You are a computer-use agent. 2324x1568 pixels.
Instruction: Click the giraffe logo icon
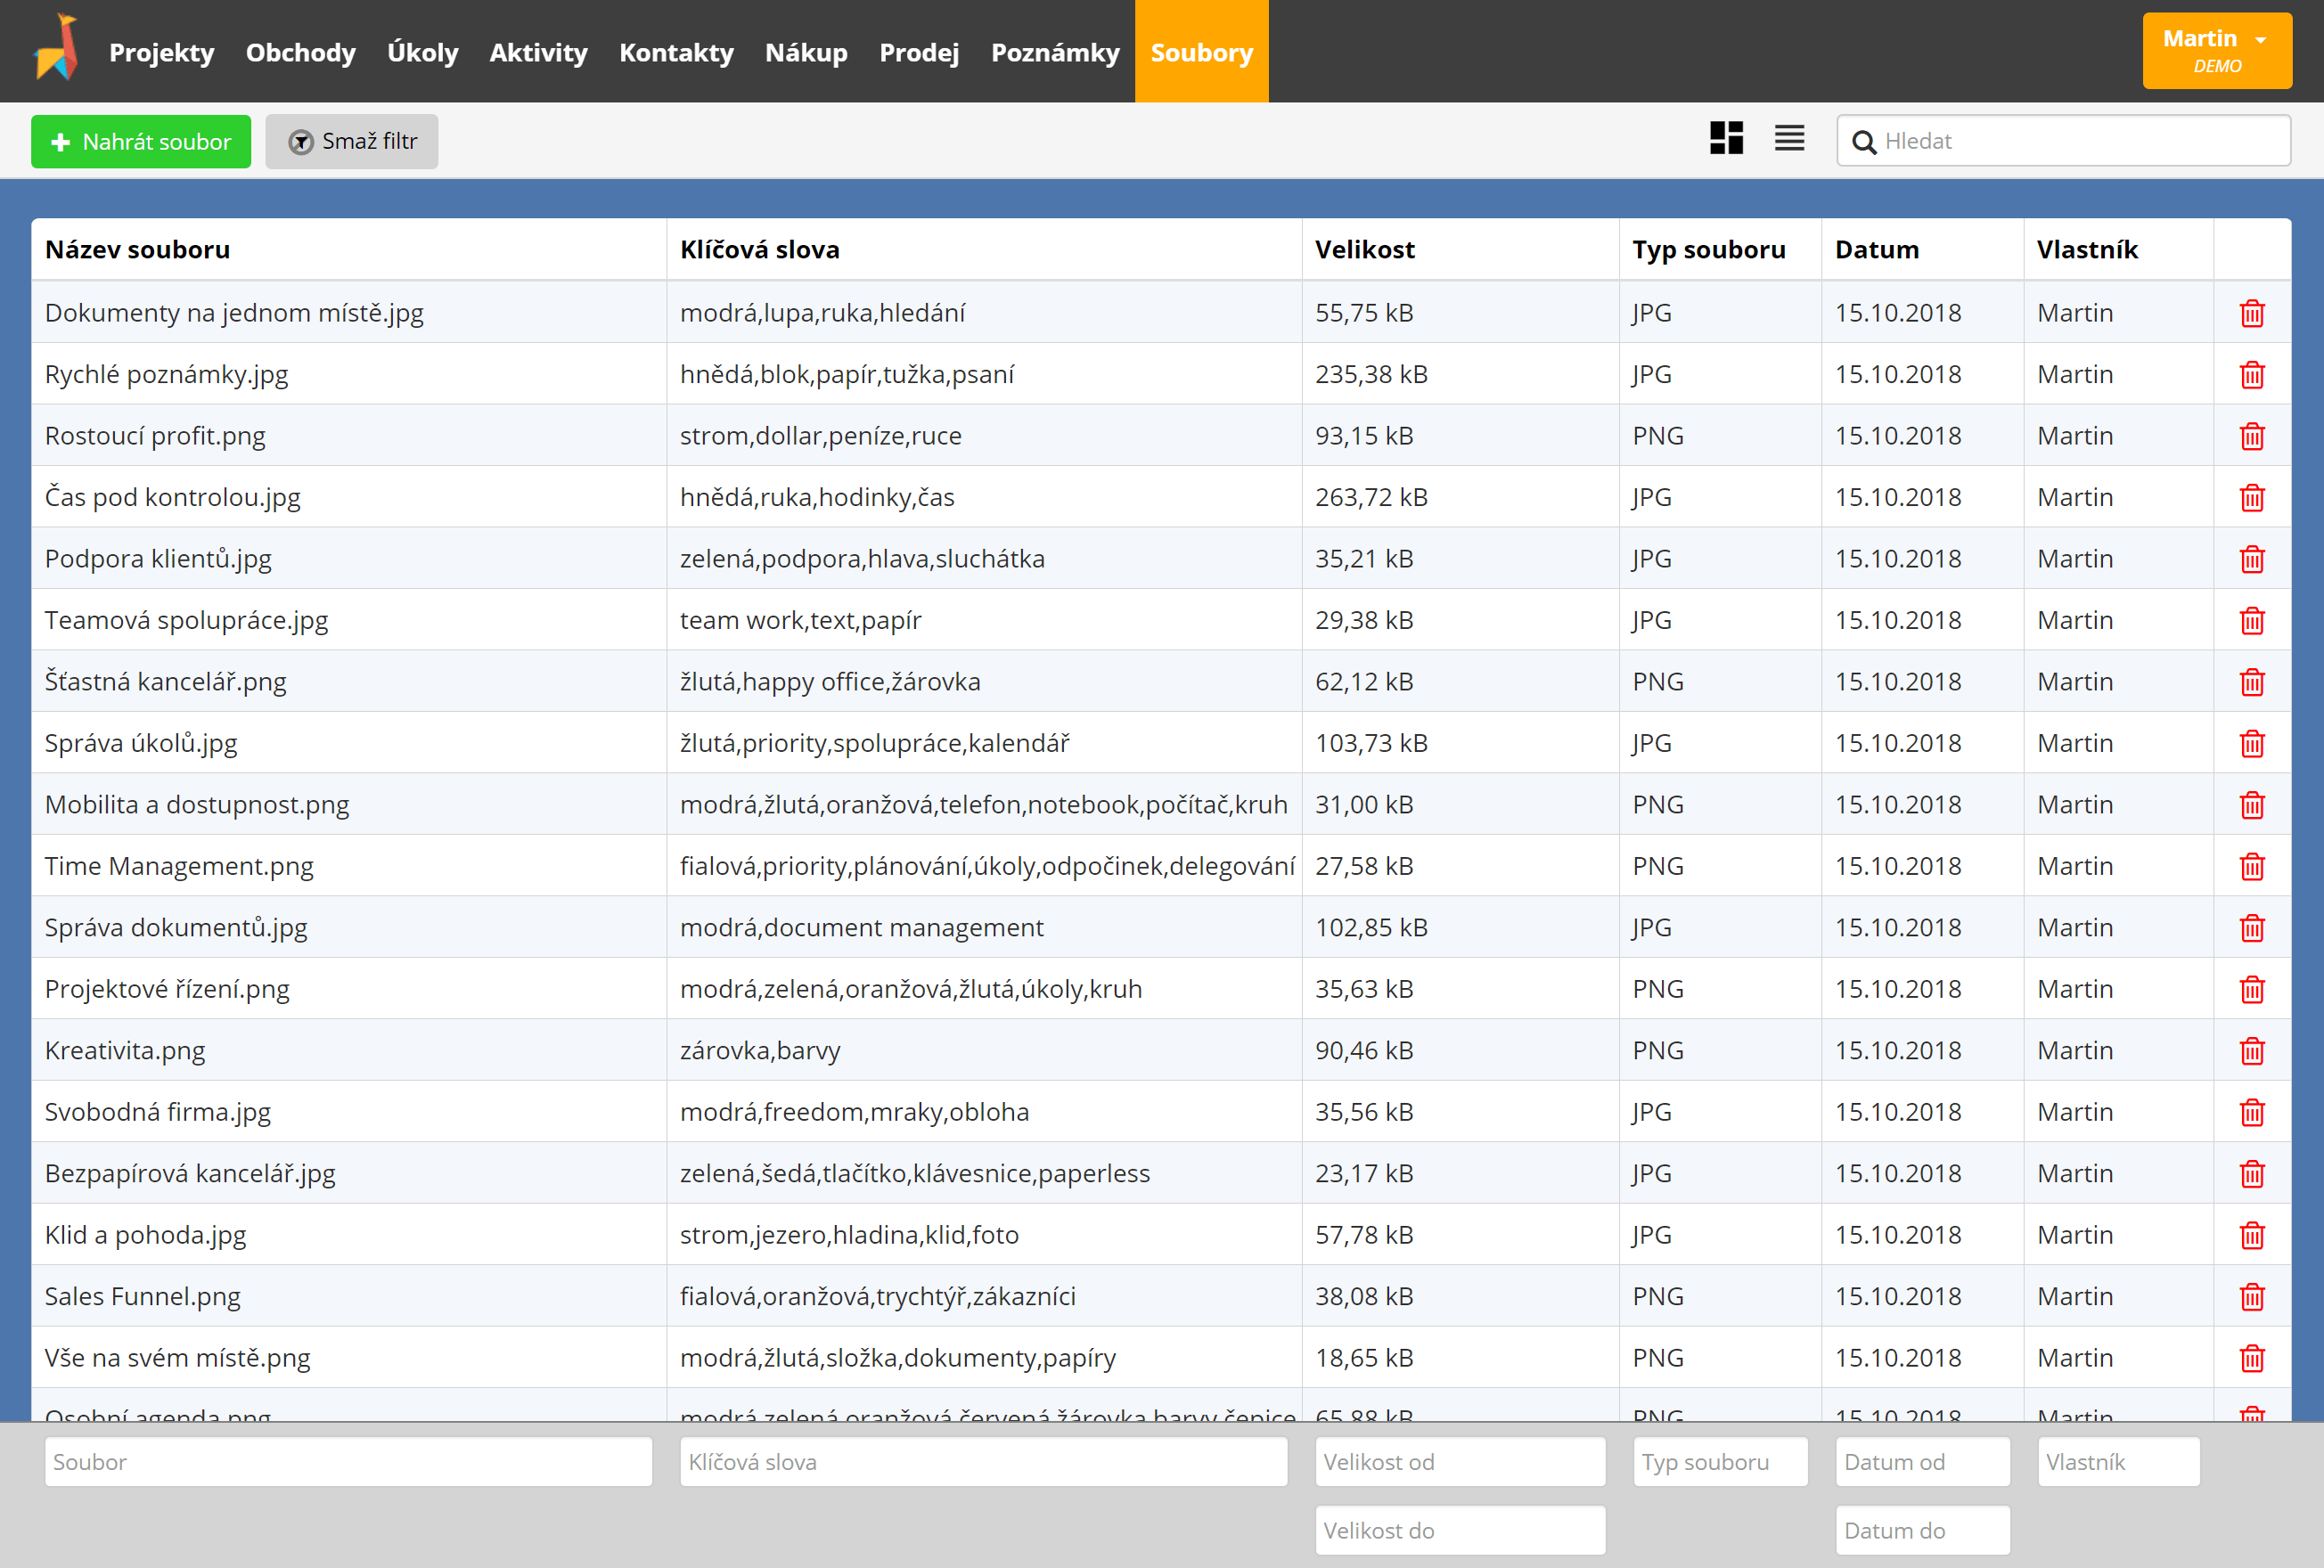point(56,48)
